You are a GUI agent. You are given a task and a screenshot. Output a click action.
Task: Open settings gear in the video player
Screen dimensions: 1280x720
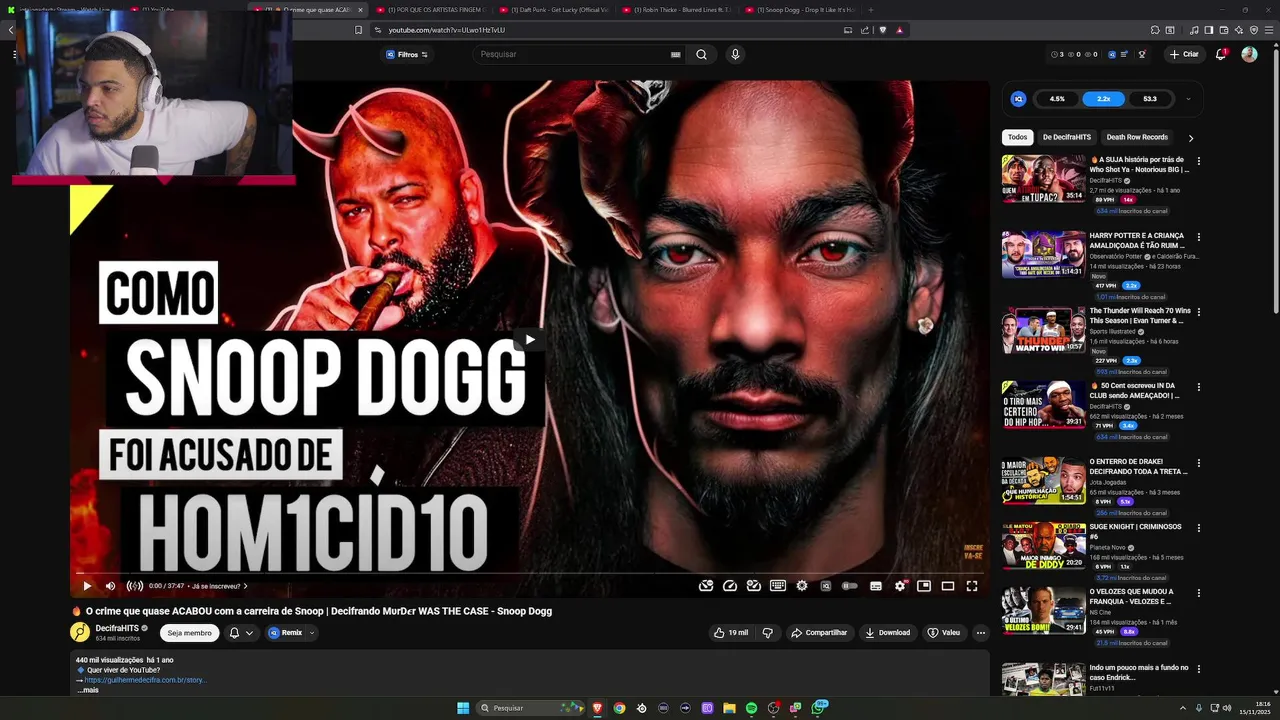(900, 586)
